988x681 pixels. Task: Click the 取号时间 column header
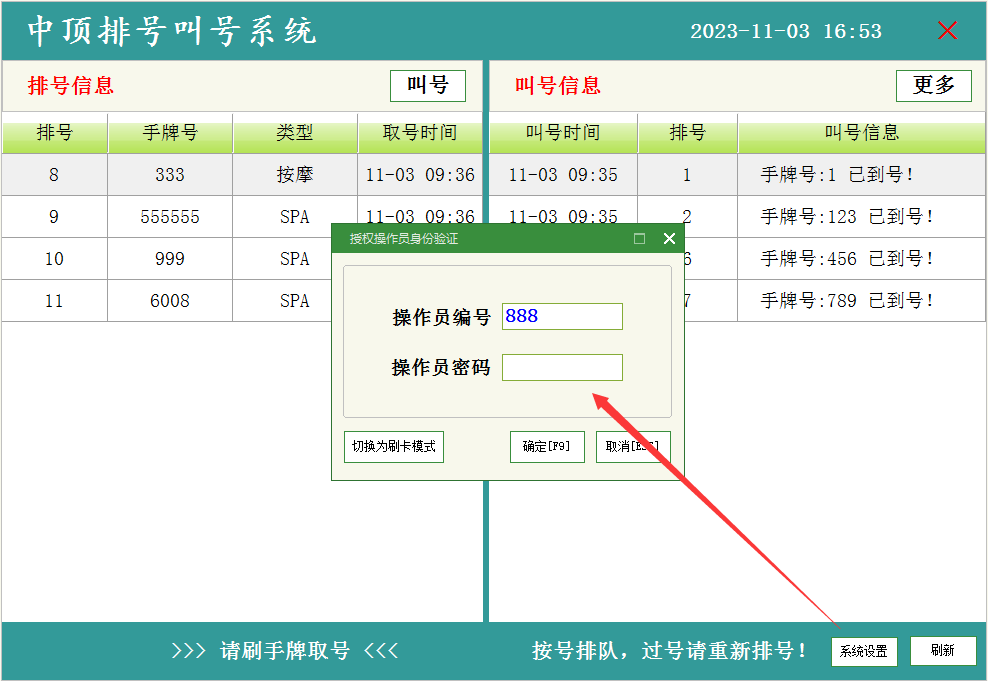[420, 133]
